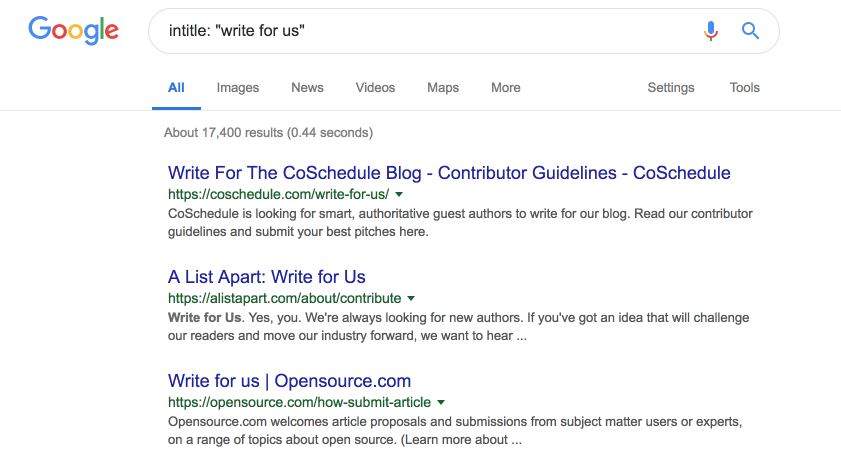Go to the Maps tab
The image size is (841, 459).
443,88
